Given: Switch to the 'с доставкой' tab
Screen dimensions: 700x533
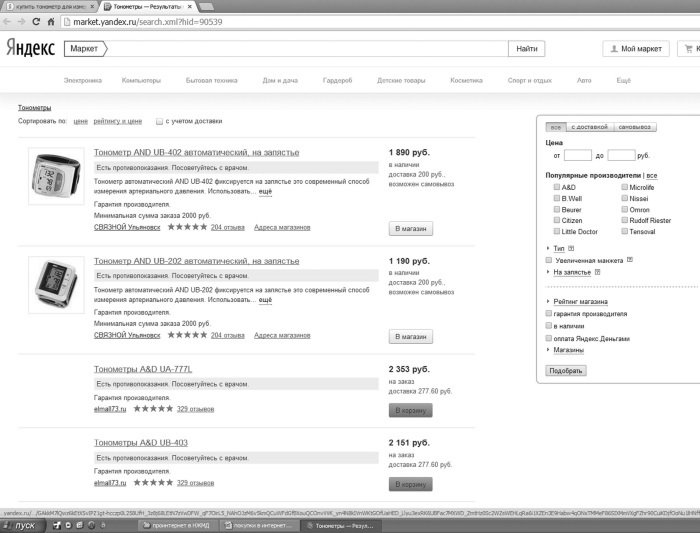Looking at the screenshot, I should coord(589,127).
